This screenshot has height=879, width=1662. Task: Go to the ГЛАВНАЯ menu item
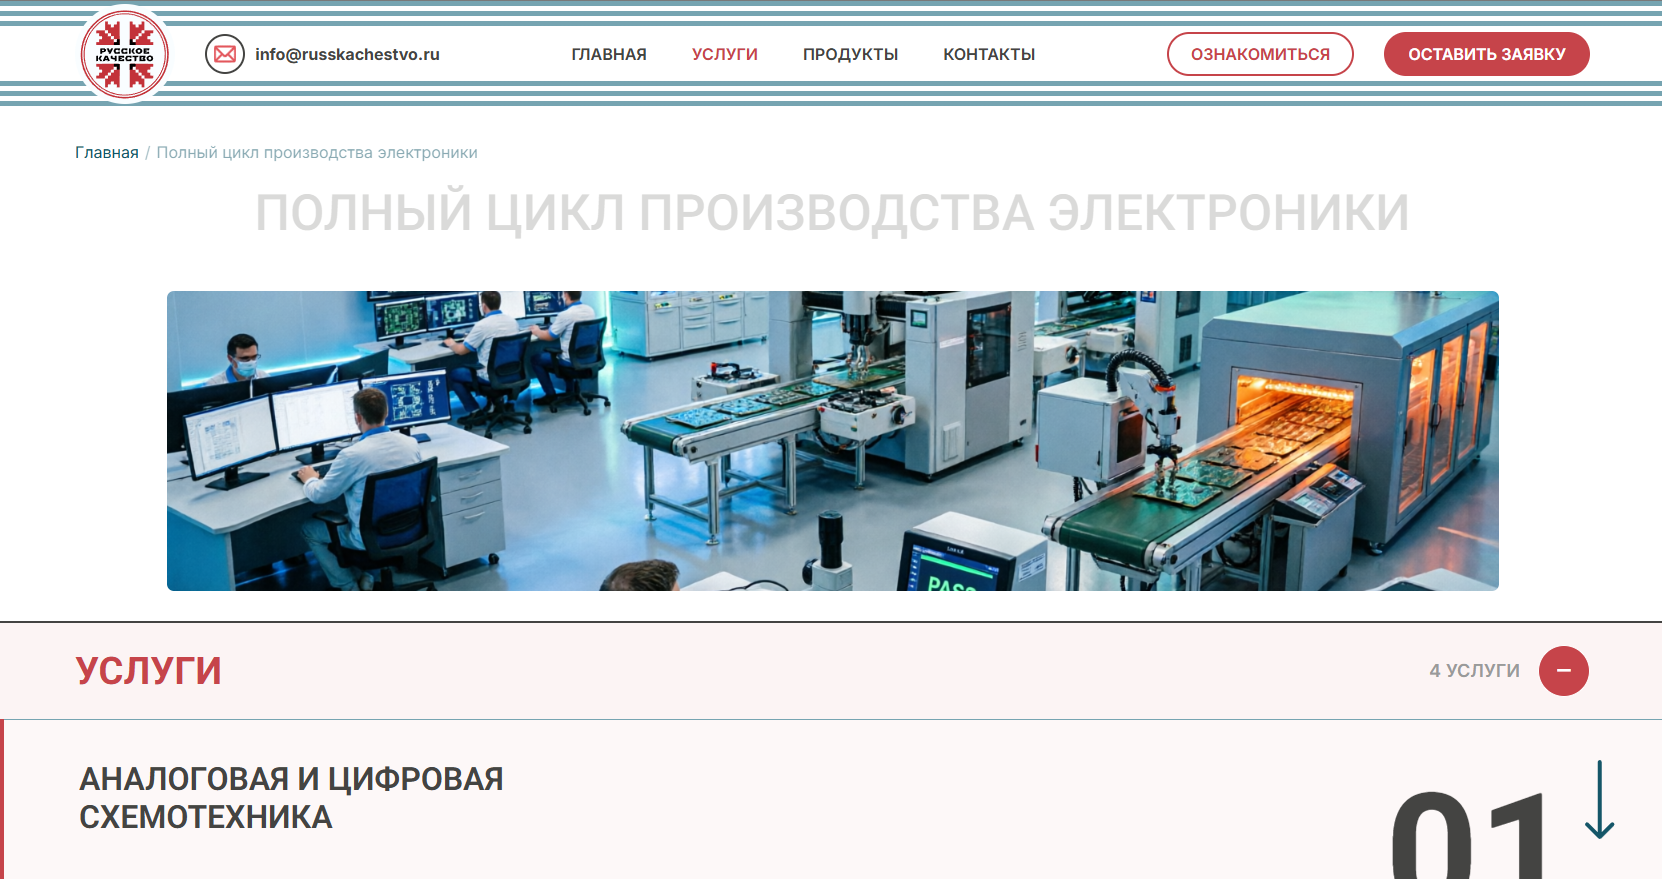point(609,55)
